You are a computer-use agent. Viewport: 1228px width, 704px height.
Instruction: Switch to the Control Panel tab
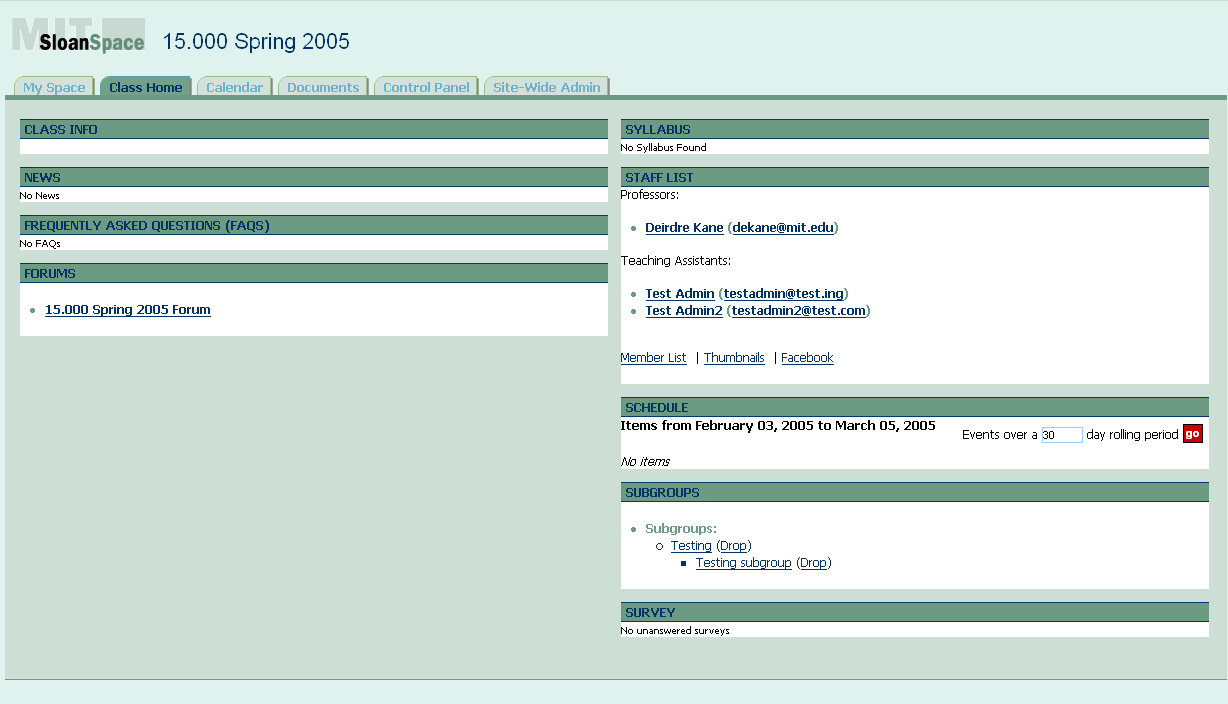click(426, 87)
